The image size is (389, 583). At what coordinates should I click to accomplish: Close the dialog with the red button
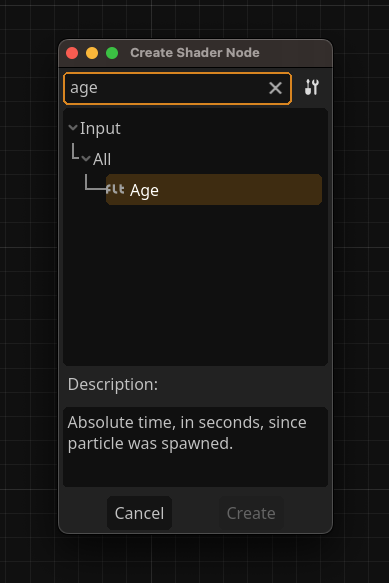pyautogui.click(x=72, y=53)
